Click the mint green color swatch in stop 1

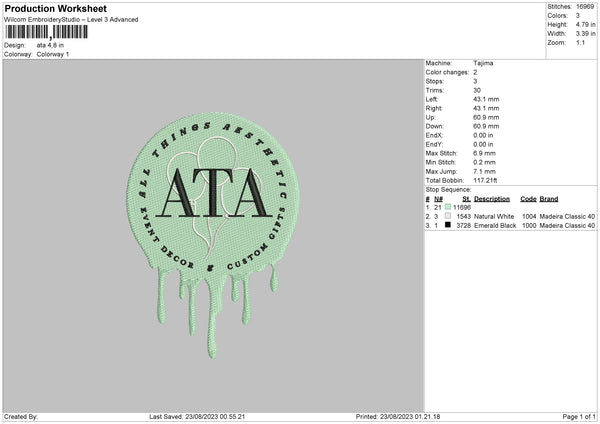(x=448, y=207)
